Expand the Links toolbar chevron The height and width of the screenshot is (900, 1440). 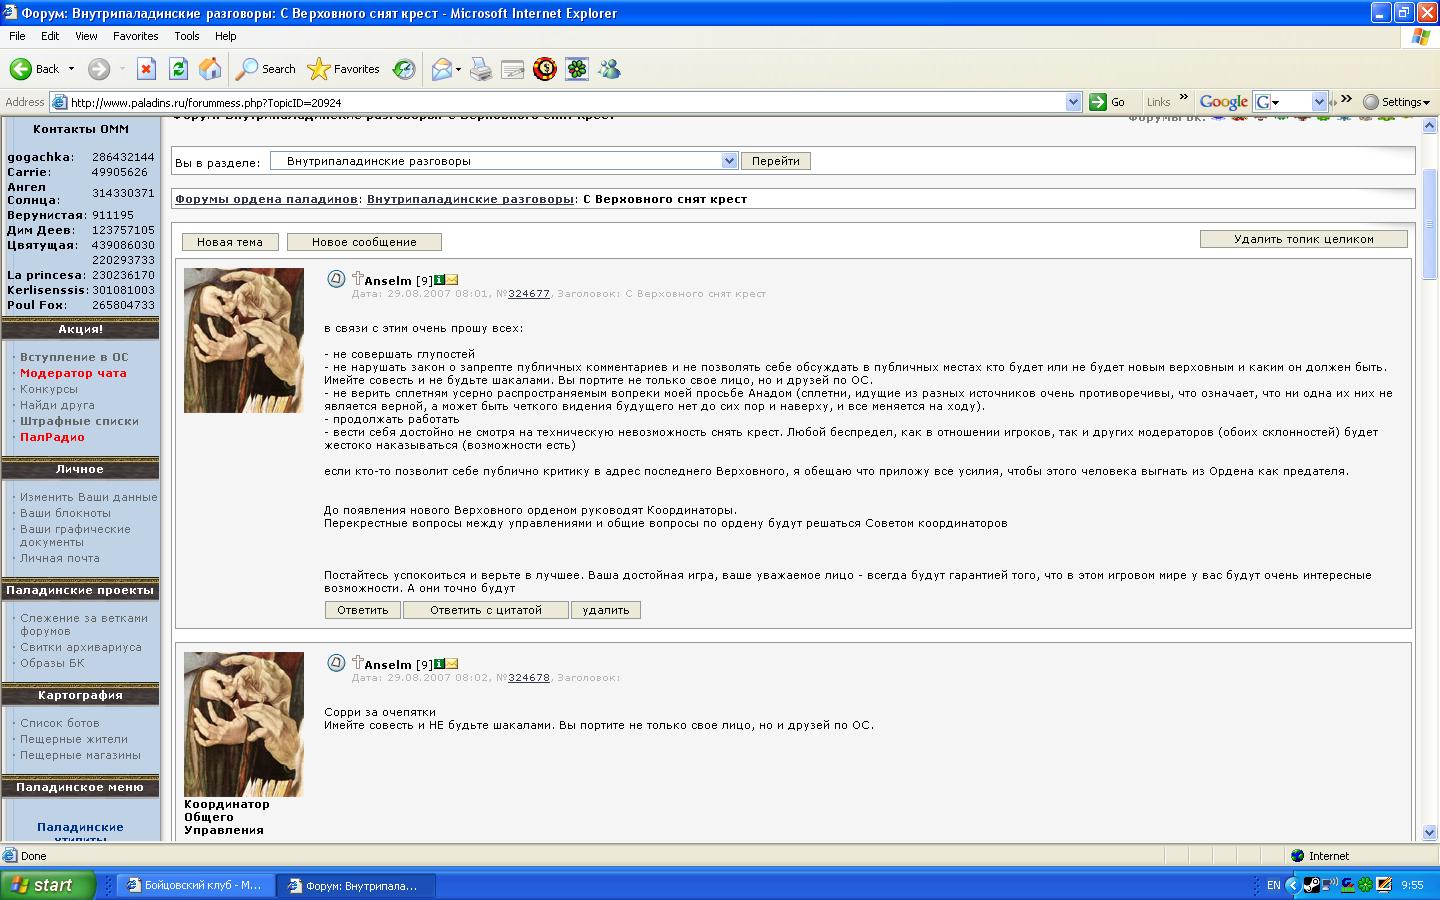tap(1183, 98)
